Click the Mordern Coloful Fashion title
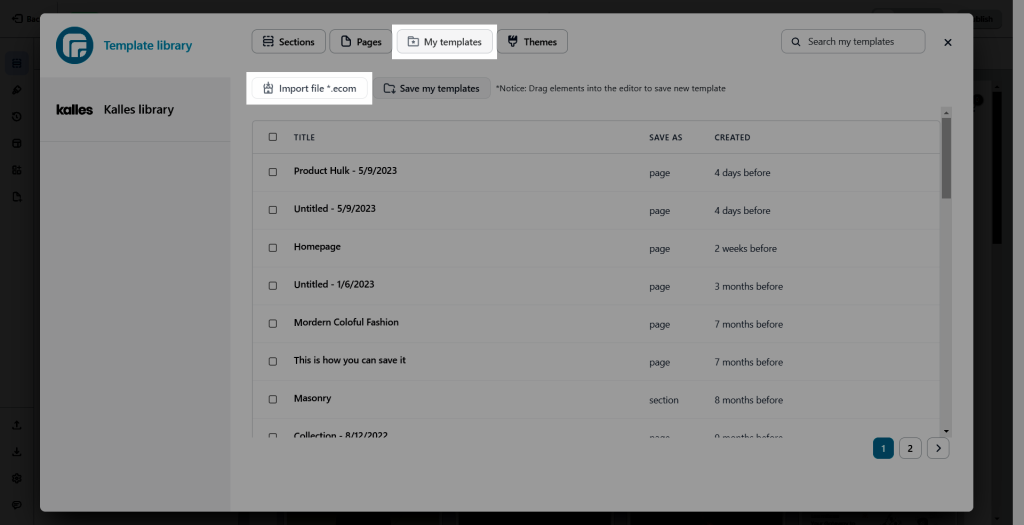Viewport: 1024px width, 525px height. [x=346, y=323]
